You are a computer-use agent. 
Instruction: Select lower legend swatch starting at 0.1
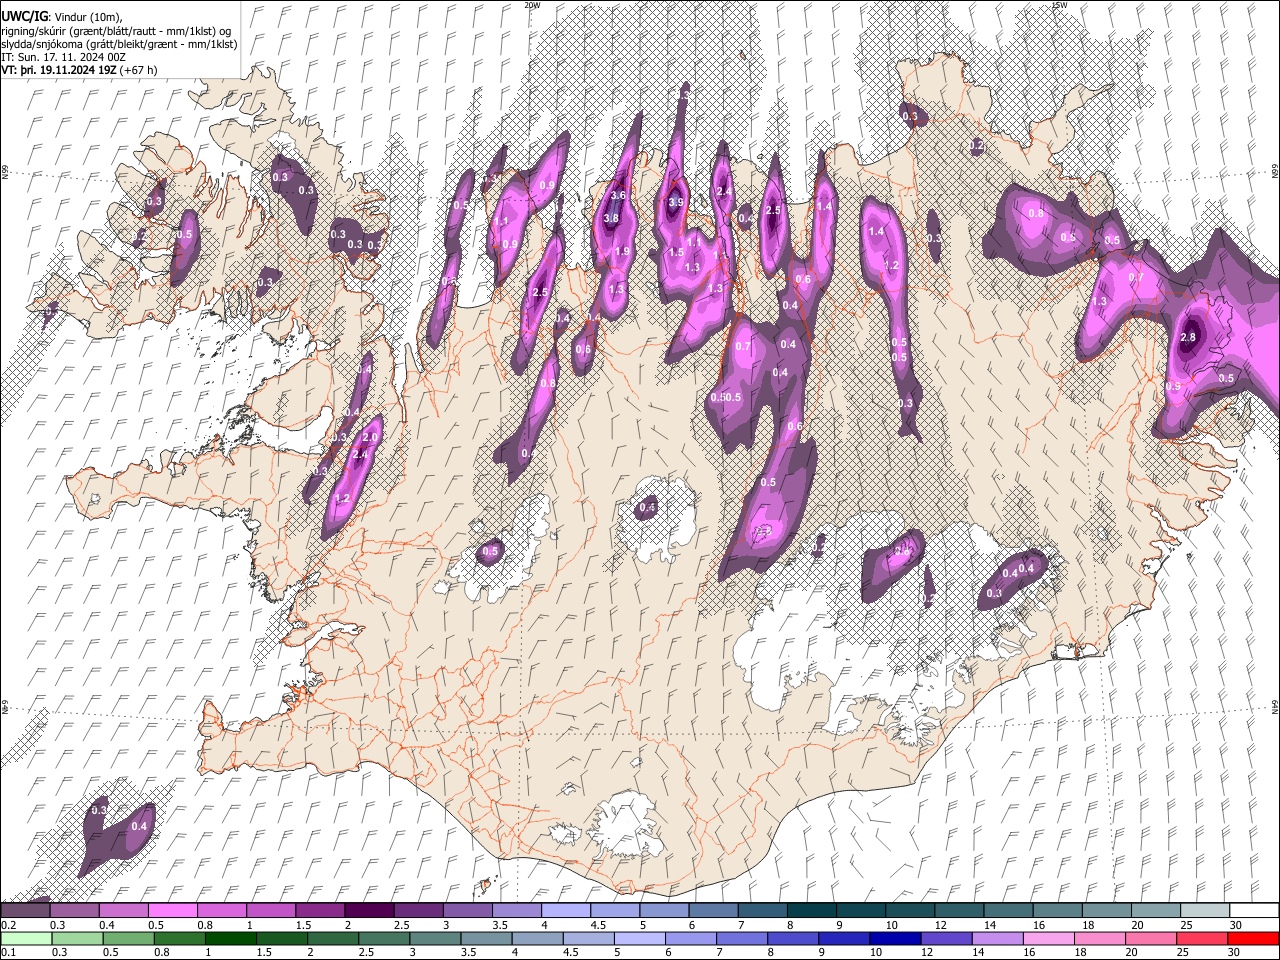(x=26, y=939)
